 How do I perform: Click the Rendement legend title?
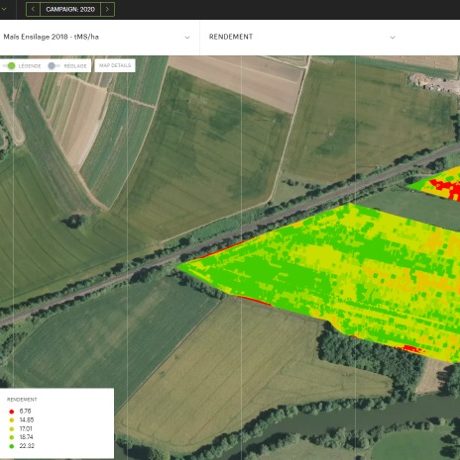coord(22,399)
